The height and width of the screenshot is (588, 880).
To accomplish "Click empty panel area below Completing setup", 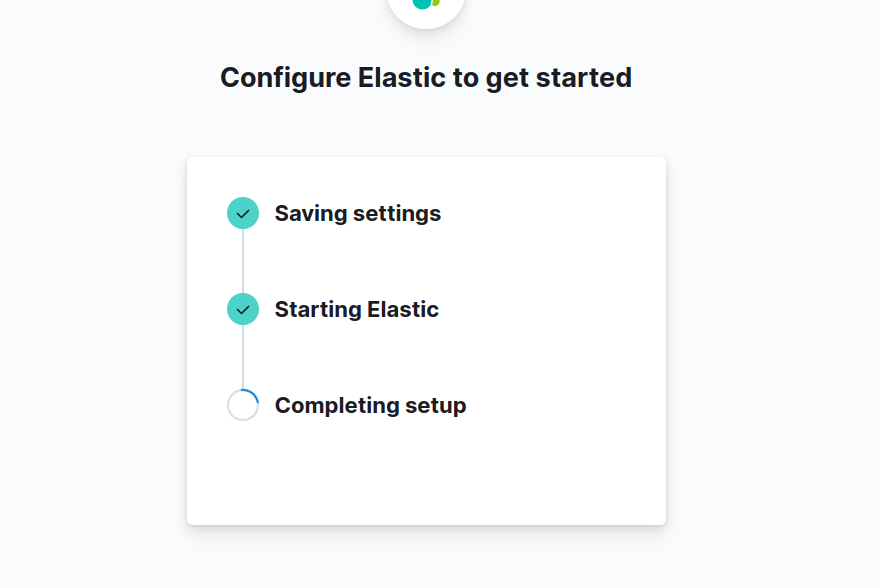I will (x=426, y=475).
